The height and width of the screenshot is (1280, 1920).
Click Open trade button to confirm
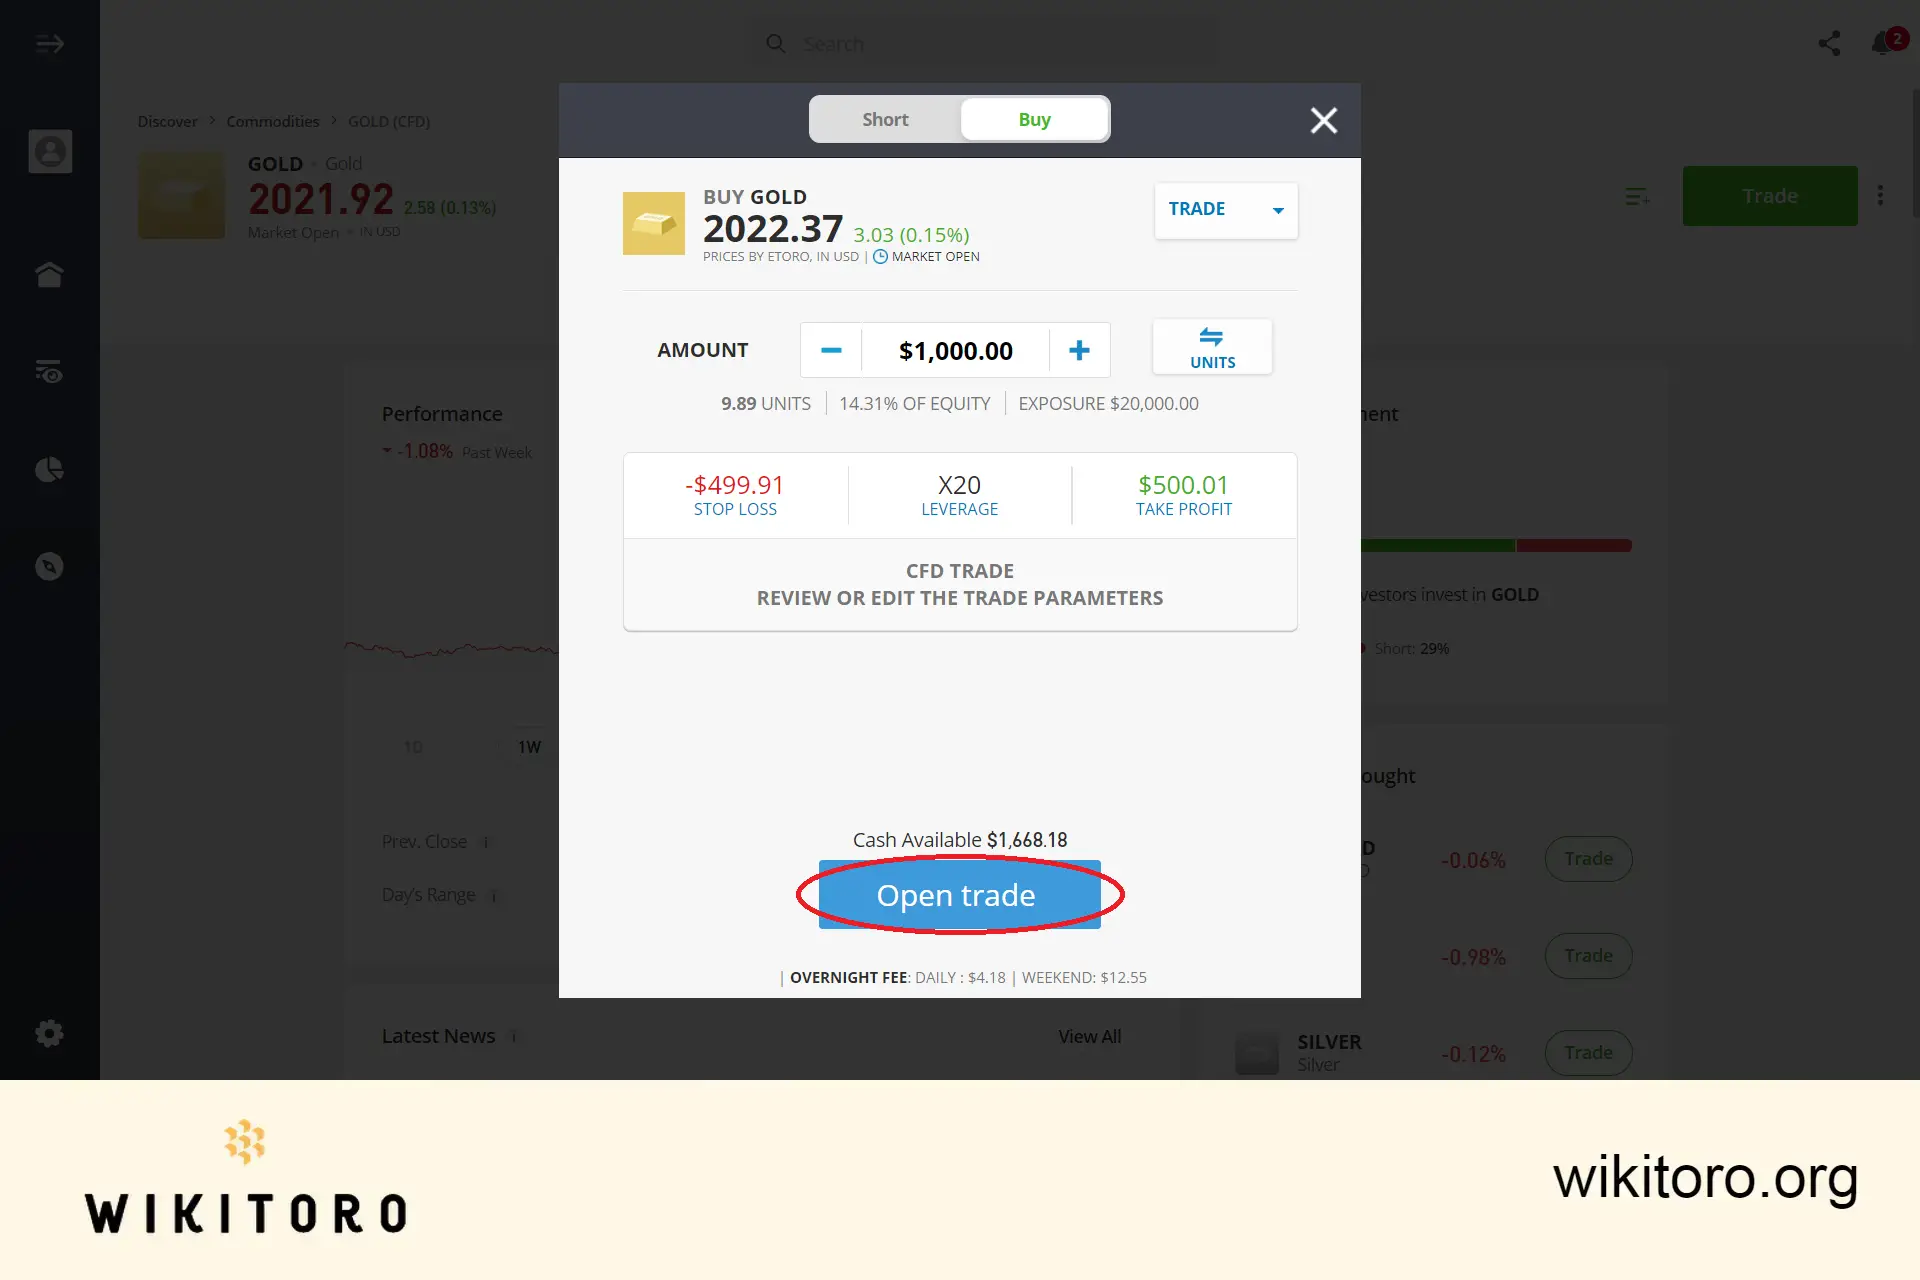954,894
